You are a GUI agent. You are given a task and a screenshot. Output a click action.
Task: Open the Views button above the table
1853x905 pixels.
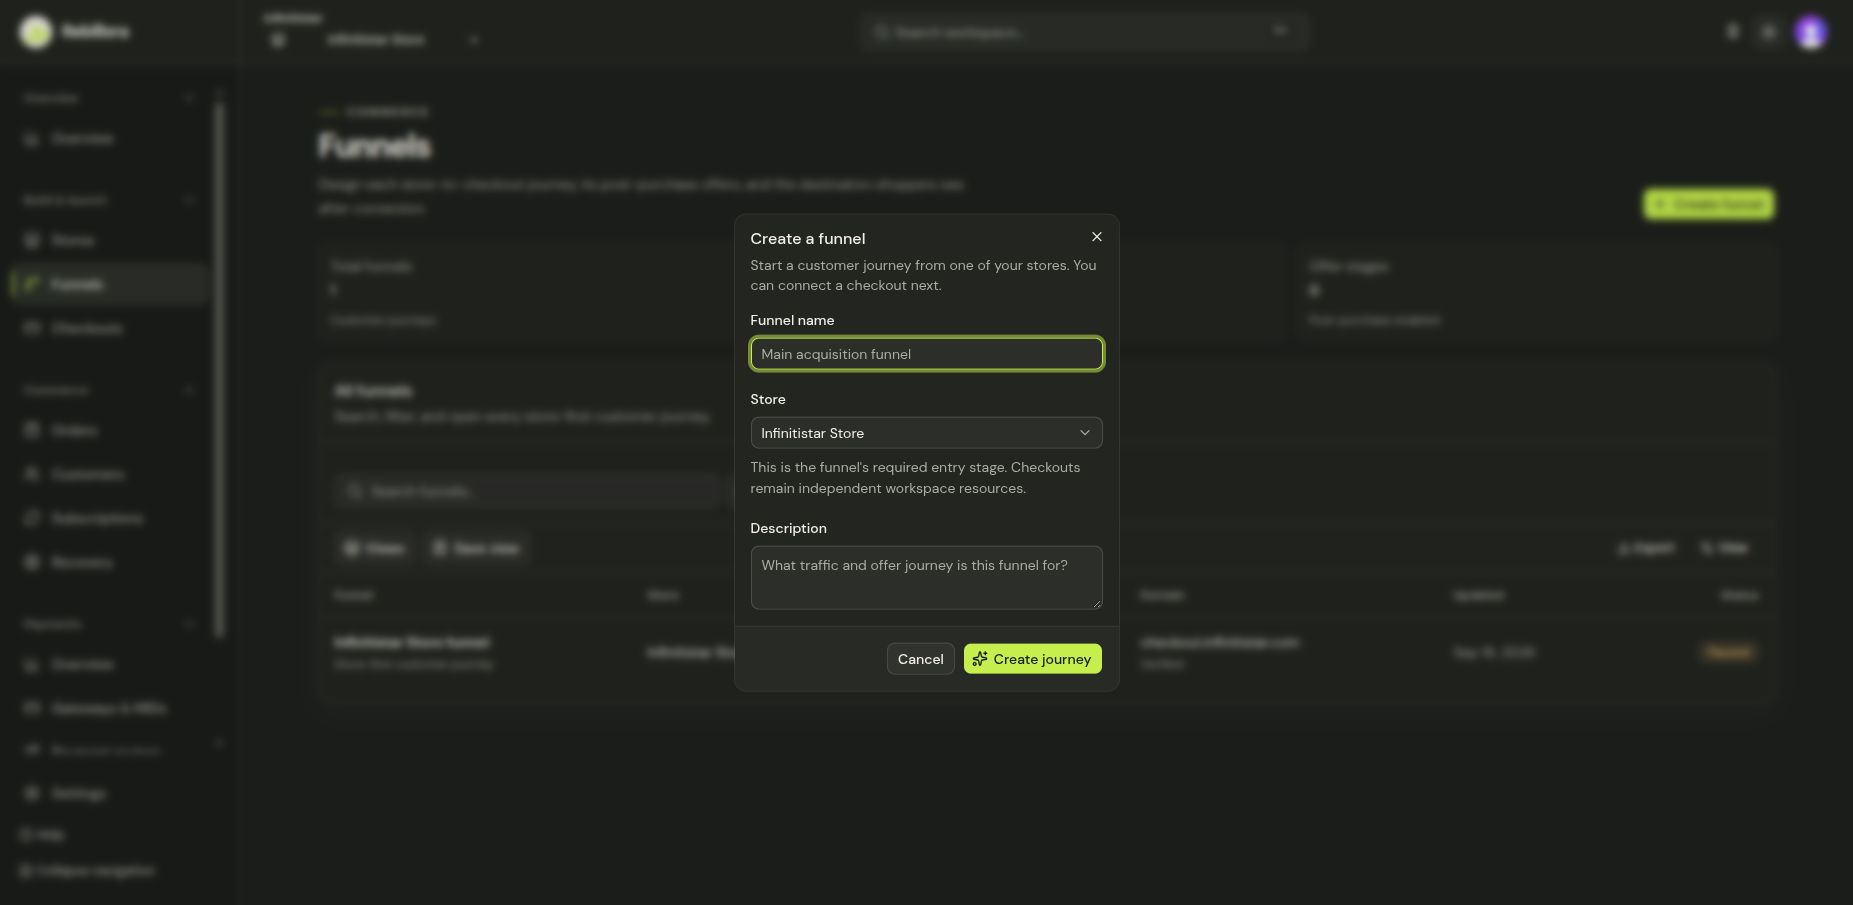coord(375,548)
